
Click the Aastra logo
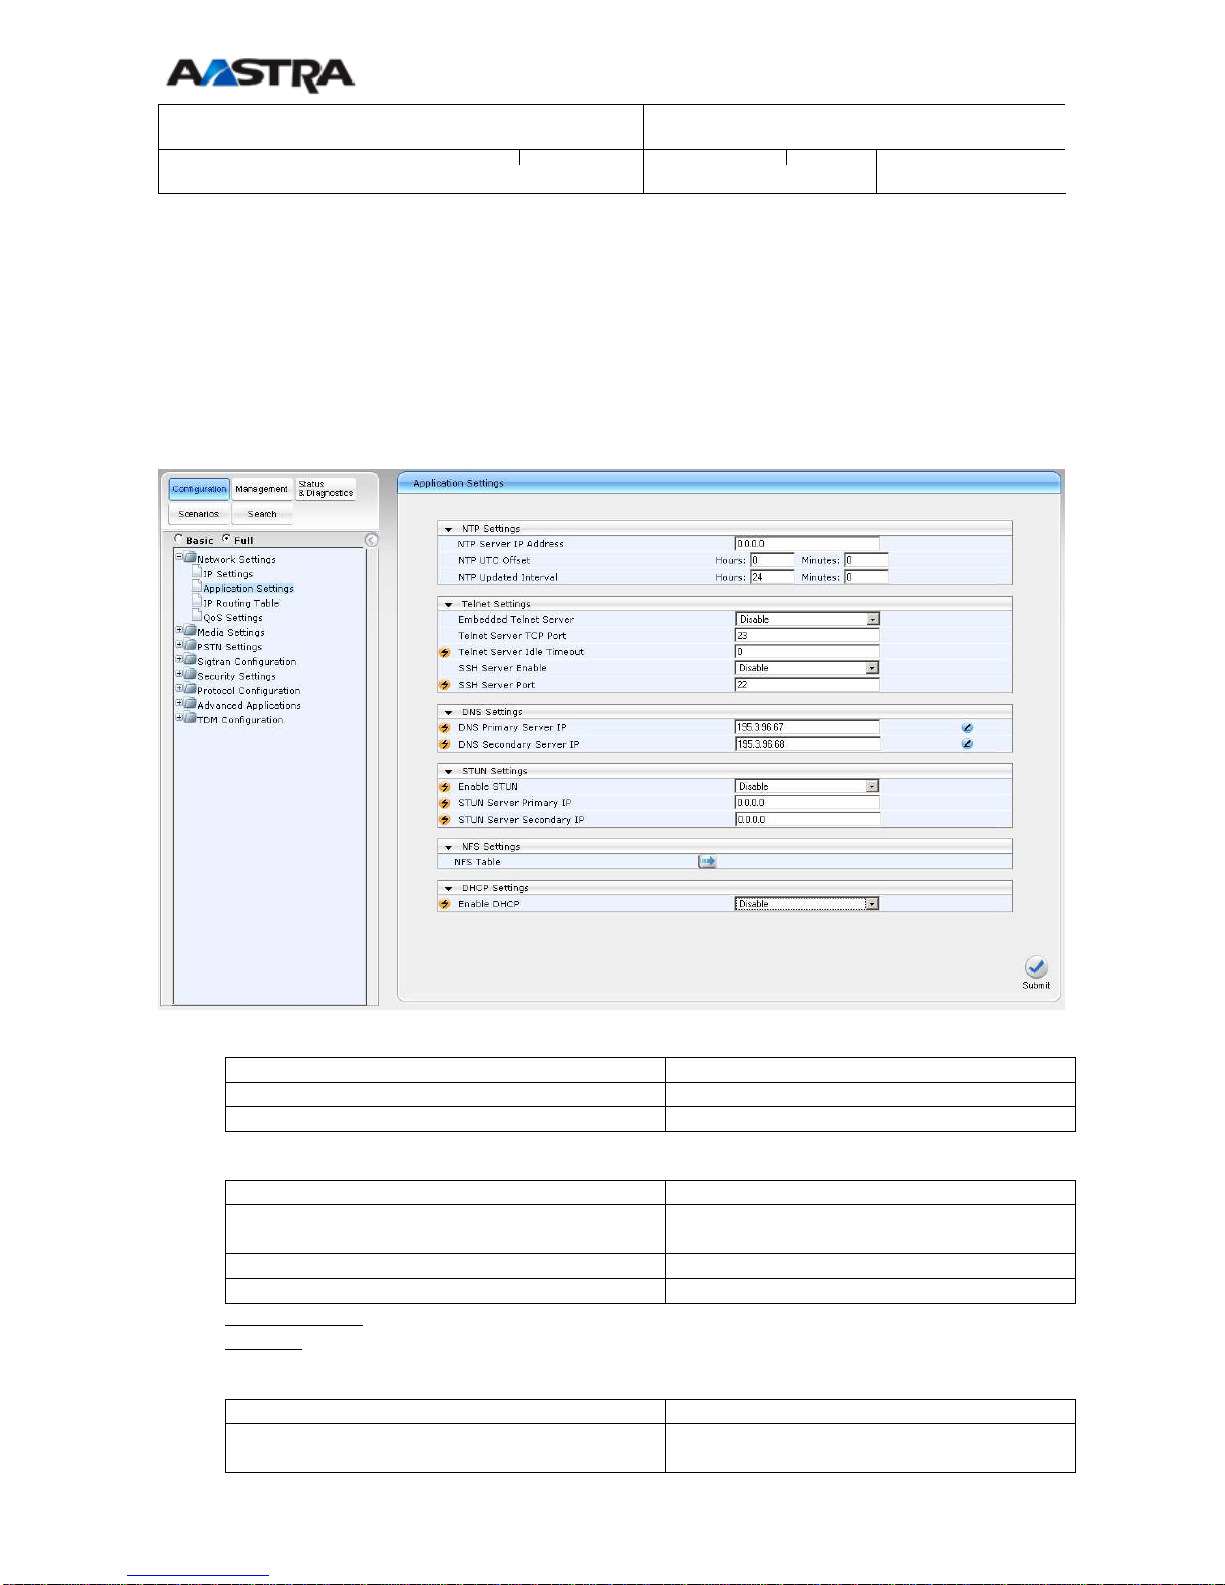coord(260,75)
